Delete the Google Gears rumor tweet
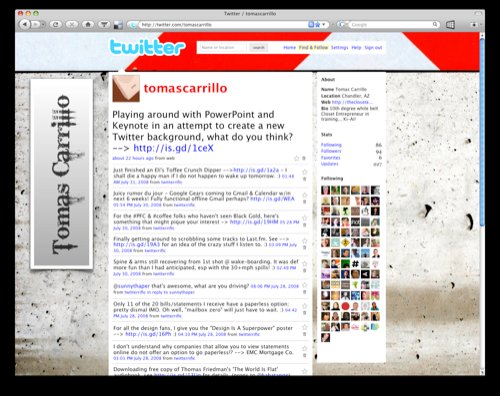The height and width of the screenshot is (396, 500). (x=304, y=202)
